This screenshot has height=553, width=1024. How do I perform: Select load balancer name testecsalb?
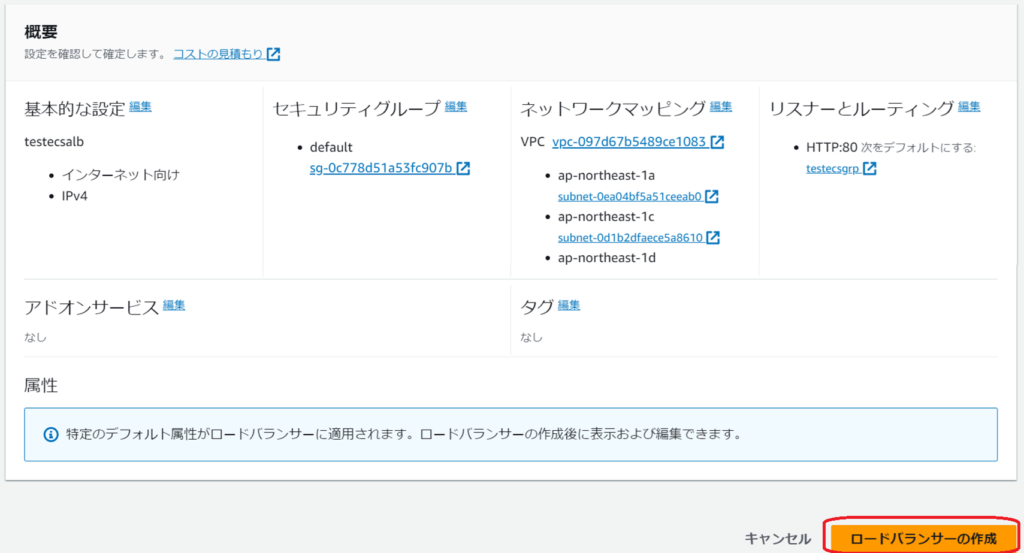click(x=54, y=142)
